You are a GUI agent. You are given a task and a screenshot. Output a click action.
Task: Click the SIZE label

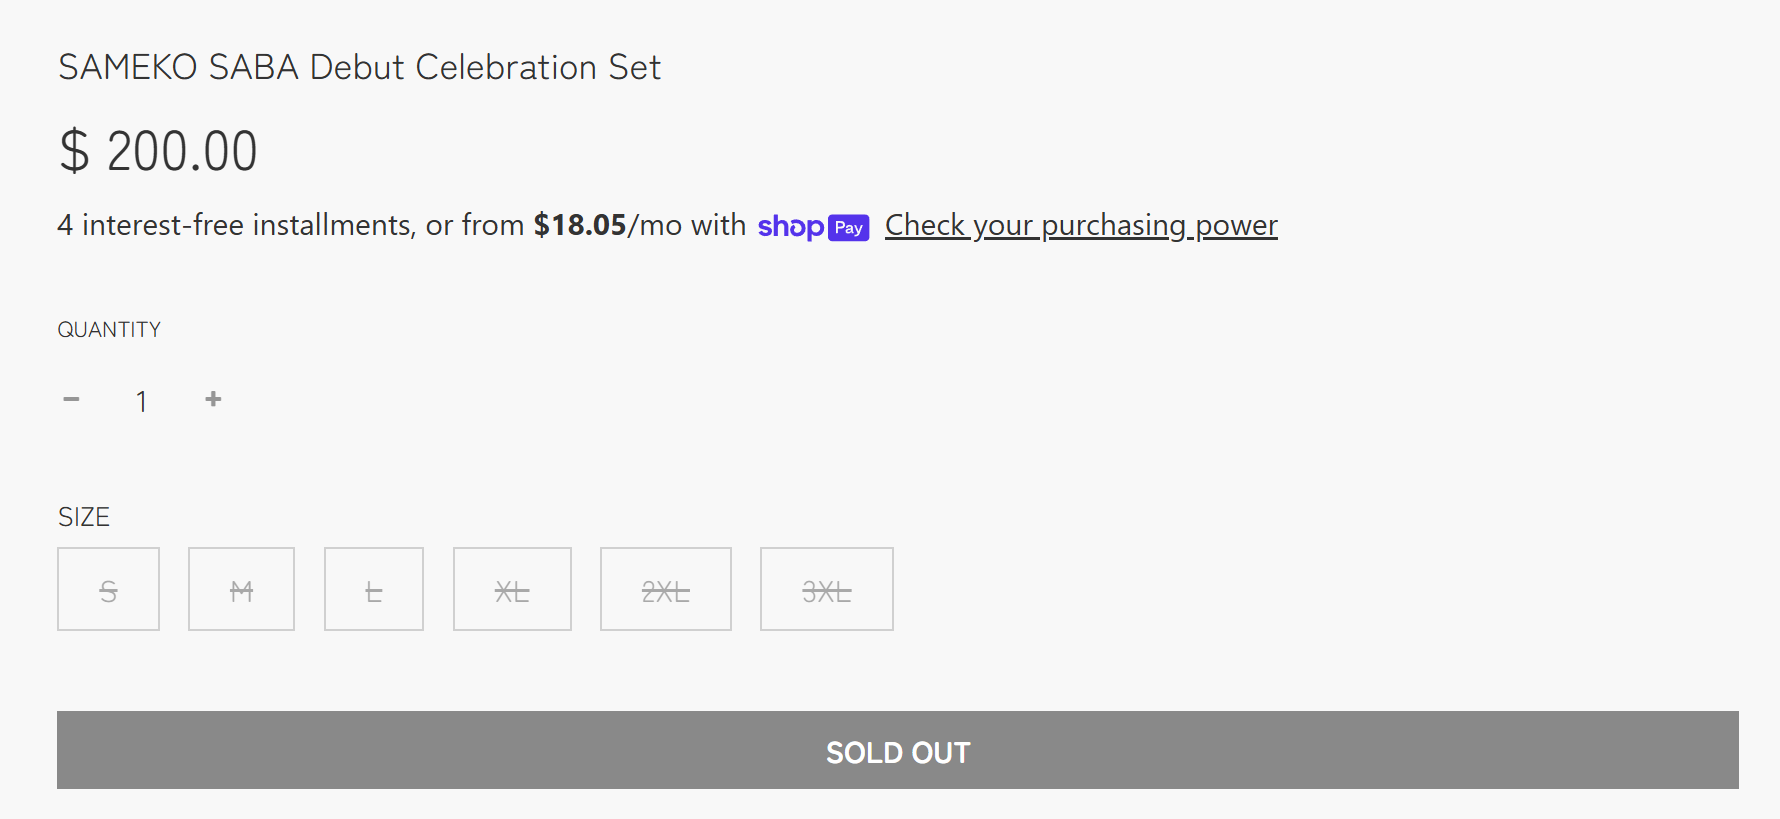coord(84,517)
